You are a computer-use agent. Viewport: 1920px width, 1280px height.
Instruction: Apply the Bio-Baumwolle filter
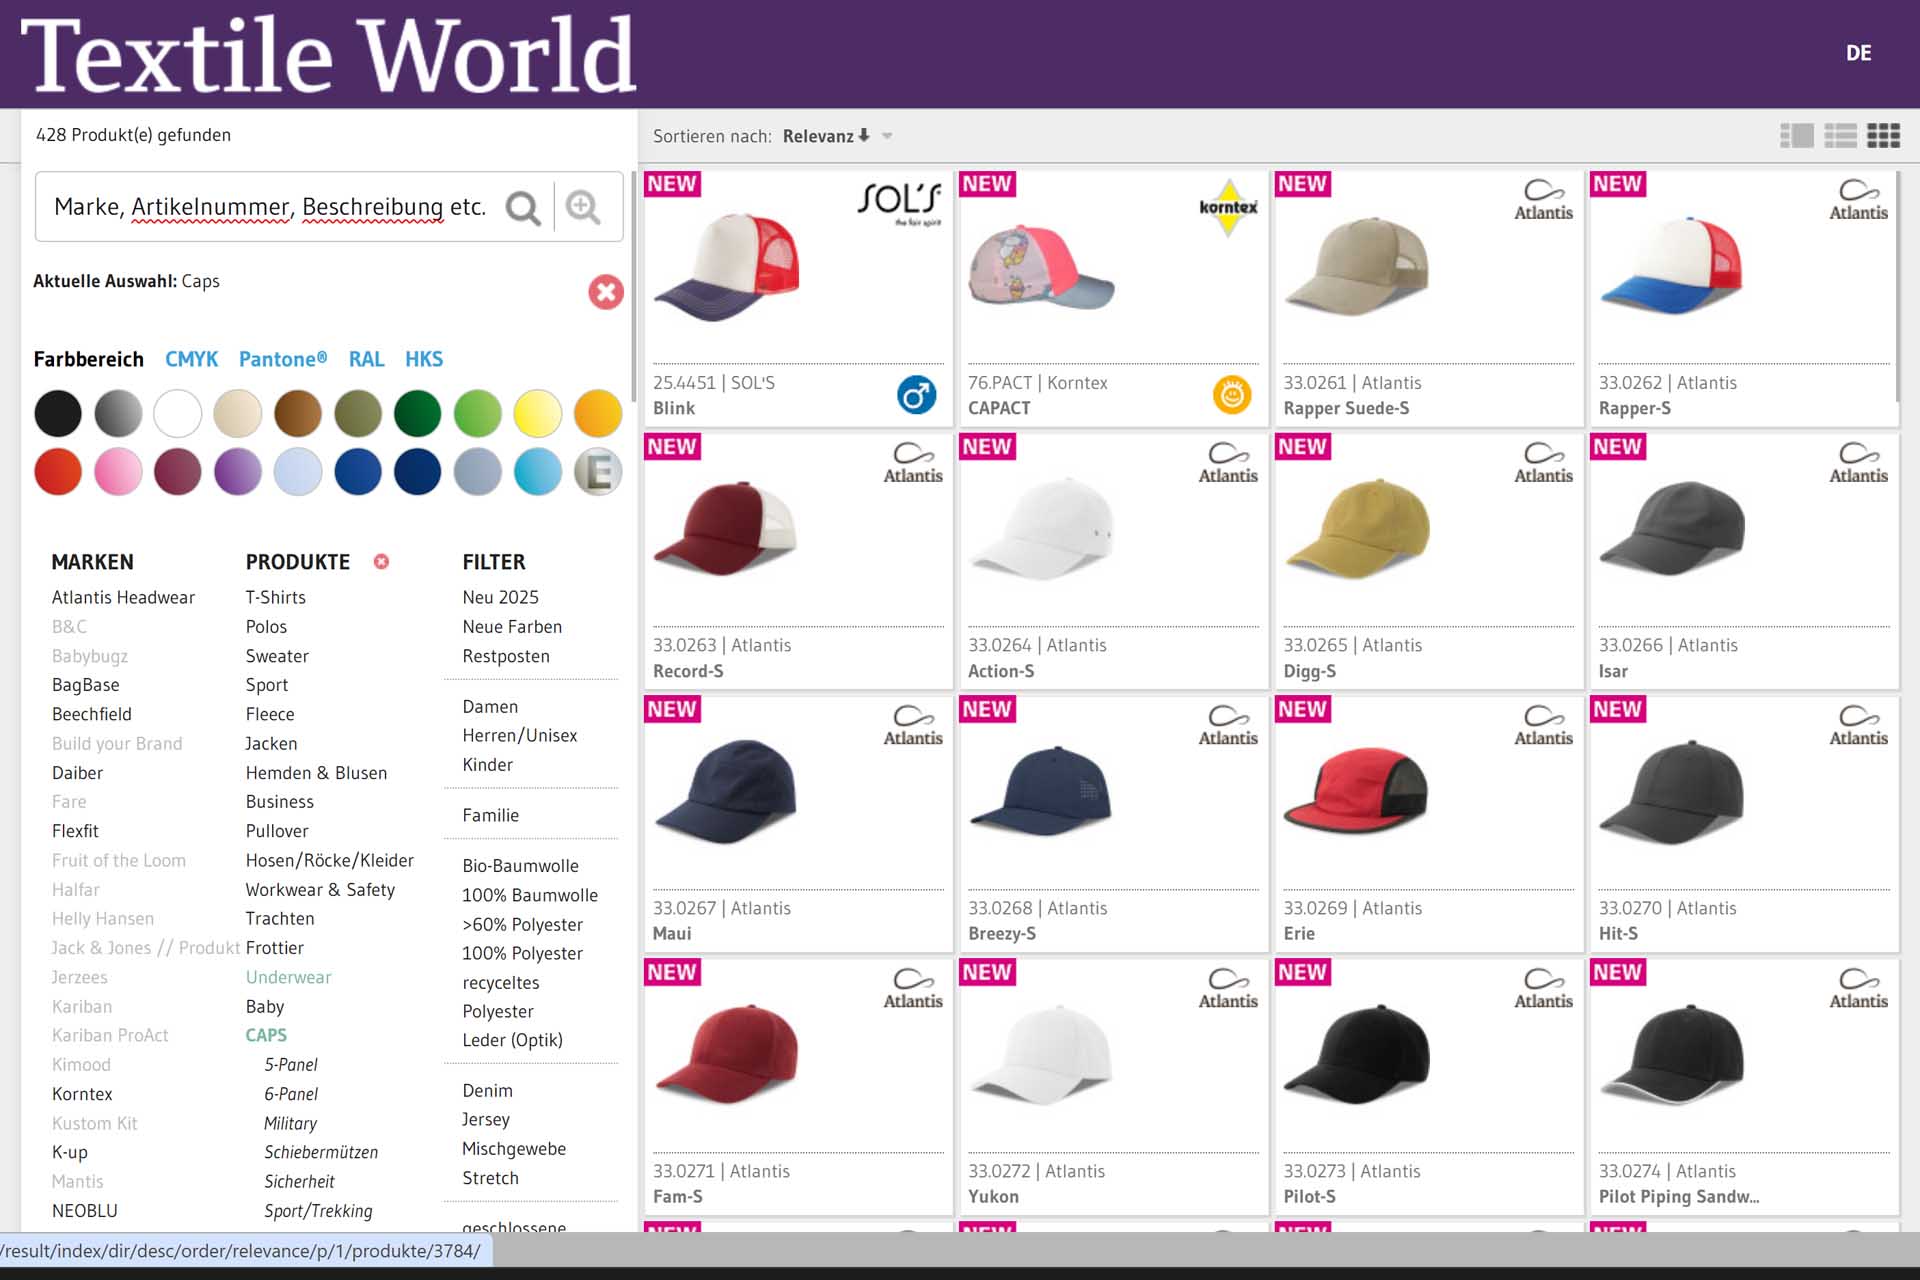tap(520, 866)
